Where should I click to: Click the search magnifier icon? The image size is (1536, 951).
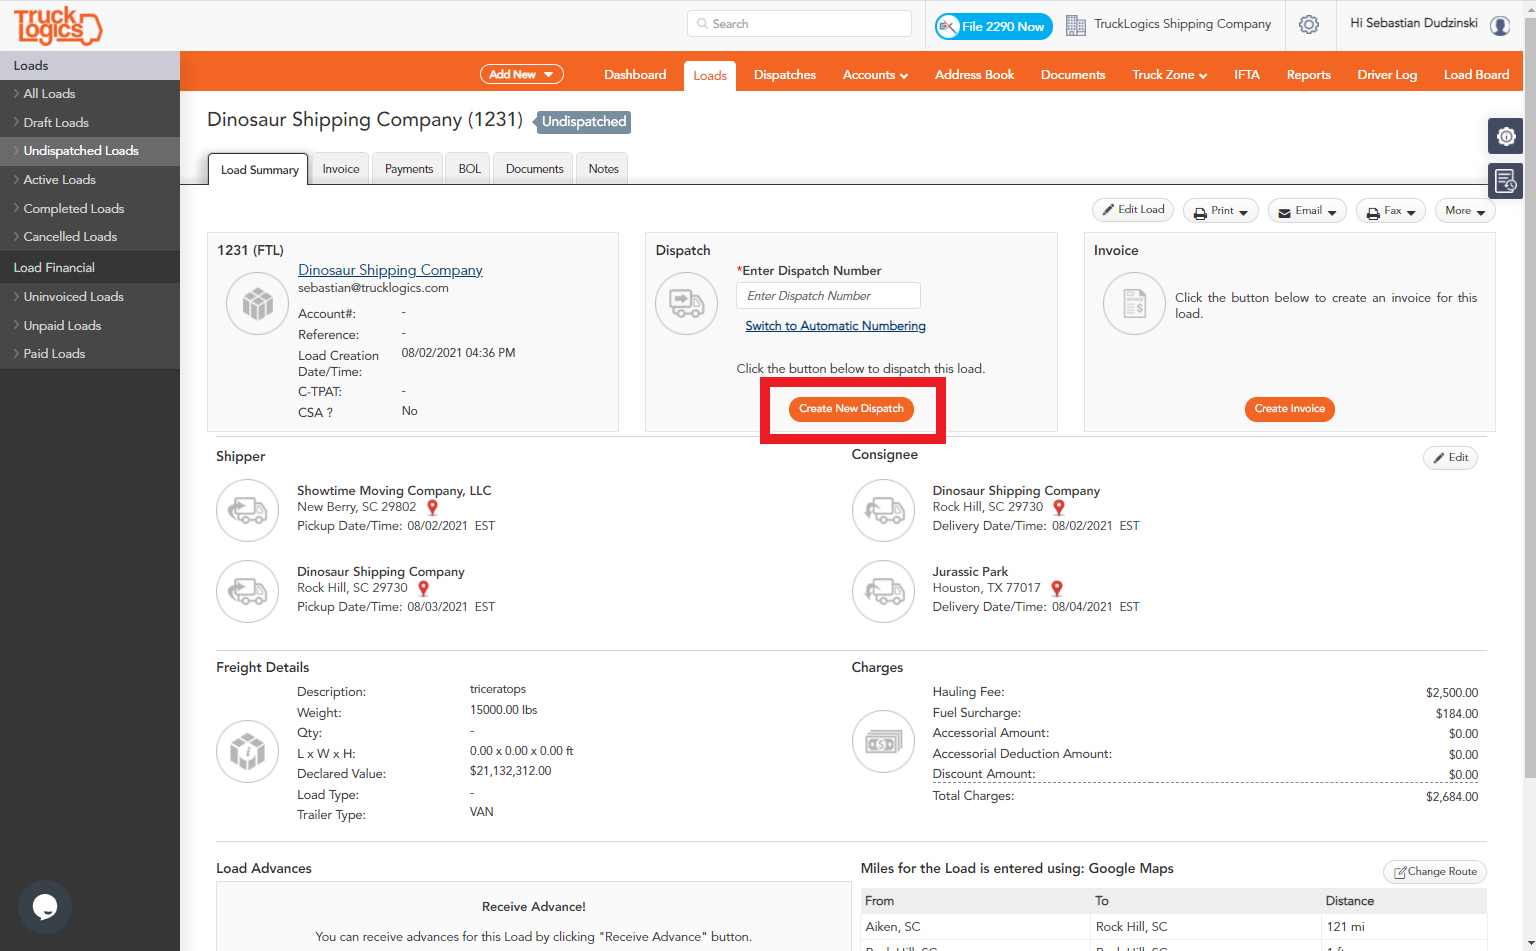tap(703, 24)
